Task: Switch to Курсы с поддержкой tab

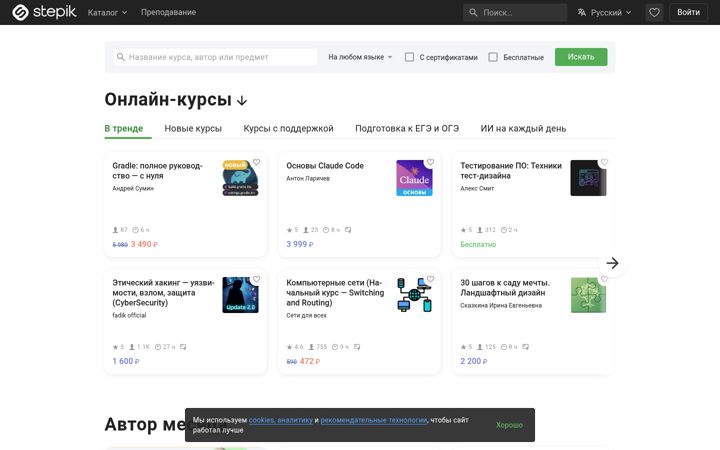Action: click(x=288, y=129)
